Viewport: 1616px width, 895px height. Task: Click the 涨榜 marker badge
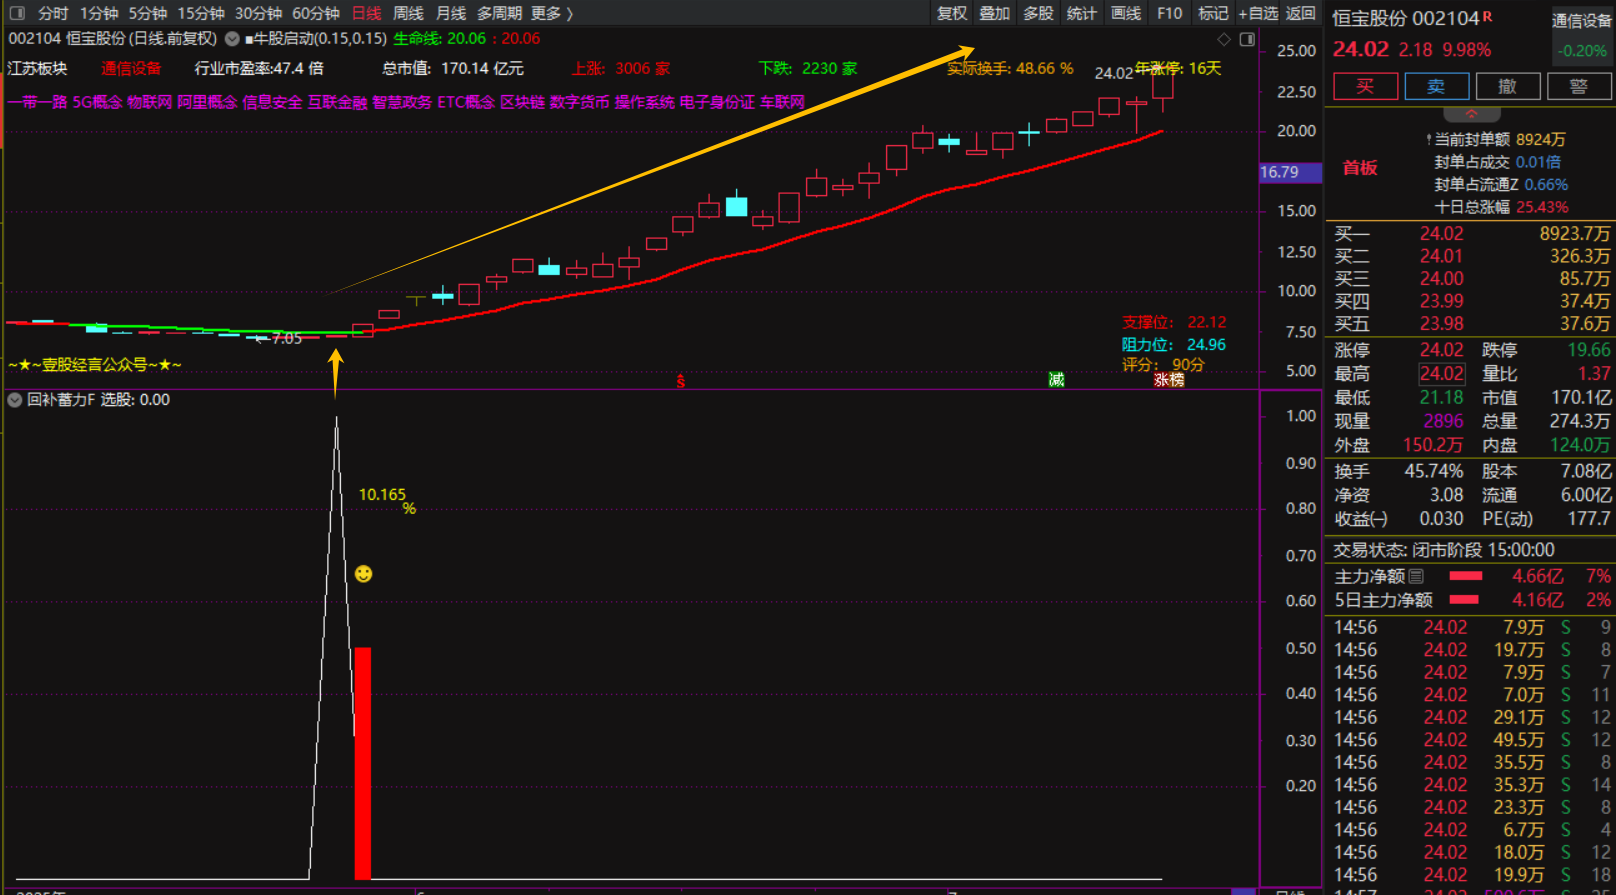[1169, 380]
